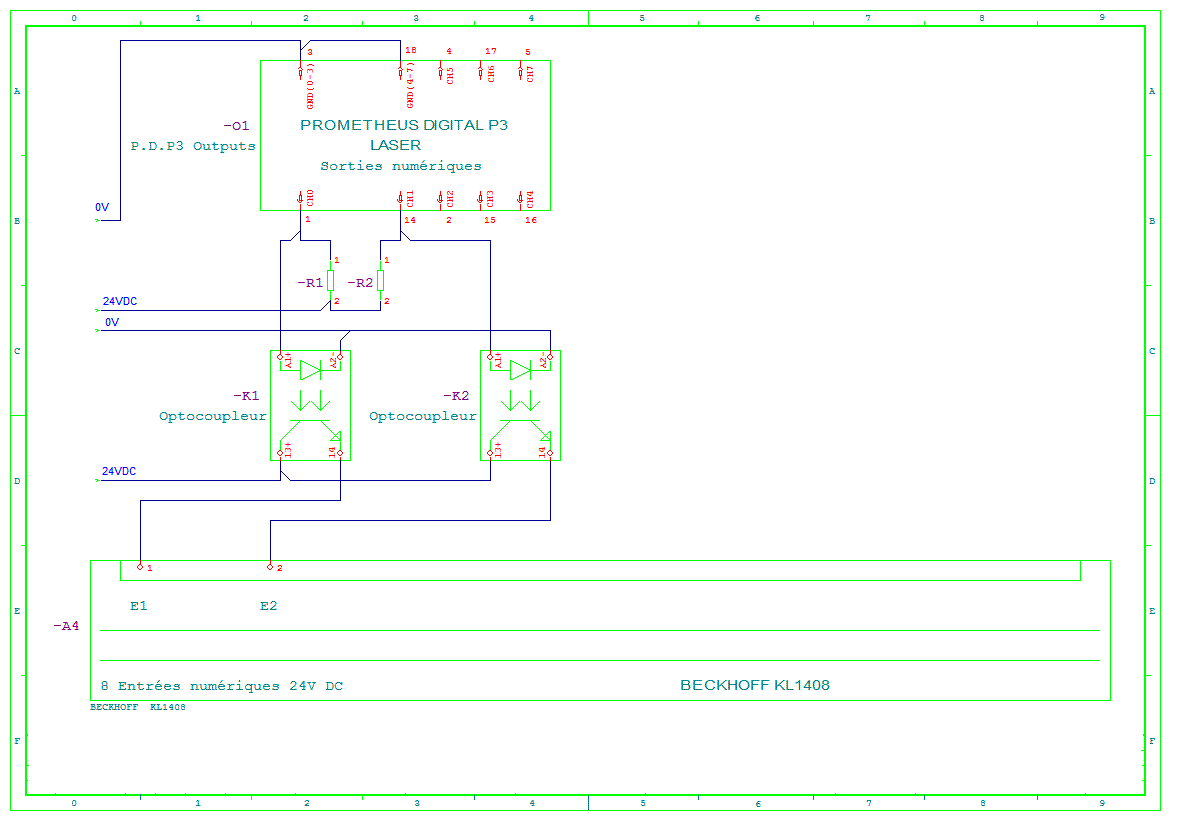This screenshot has height=830, width=1190.
Task: Select the phototransistor symbol in K1
Action: point(310,431)
